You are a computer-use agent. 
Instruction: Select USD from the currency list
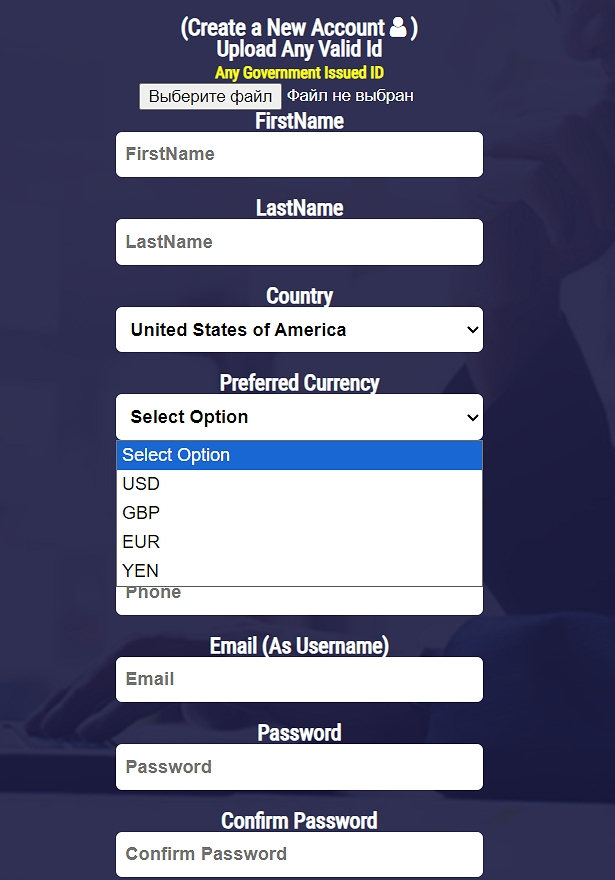(299, 484)
